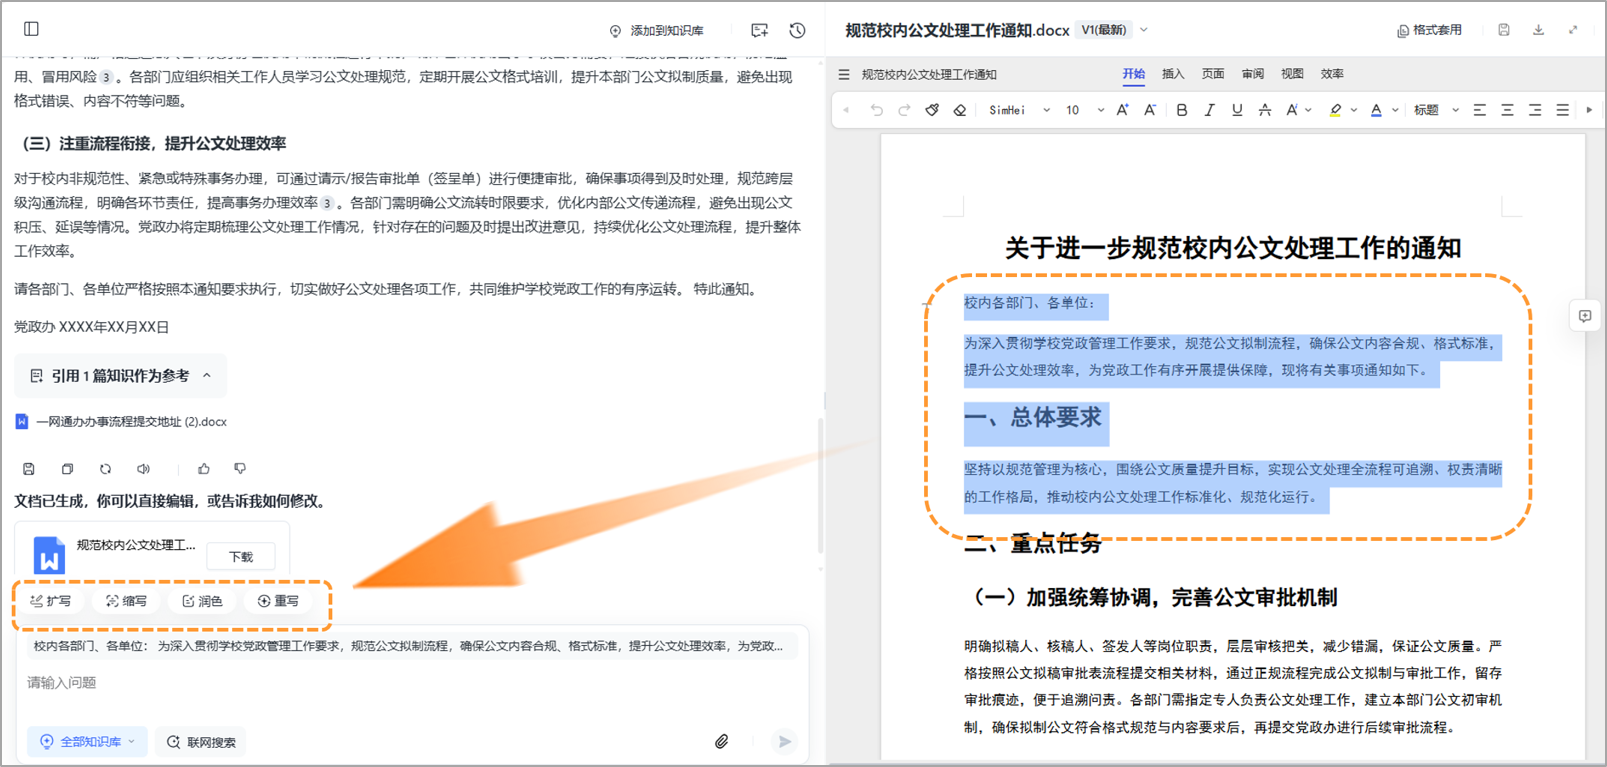Click 添加到知识库 at the top
Screen dimensions: 1607x767
(x=656, y=31)
